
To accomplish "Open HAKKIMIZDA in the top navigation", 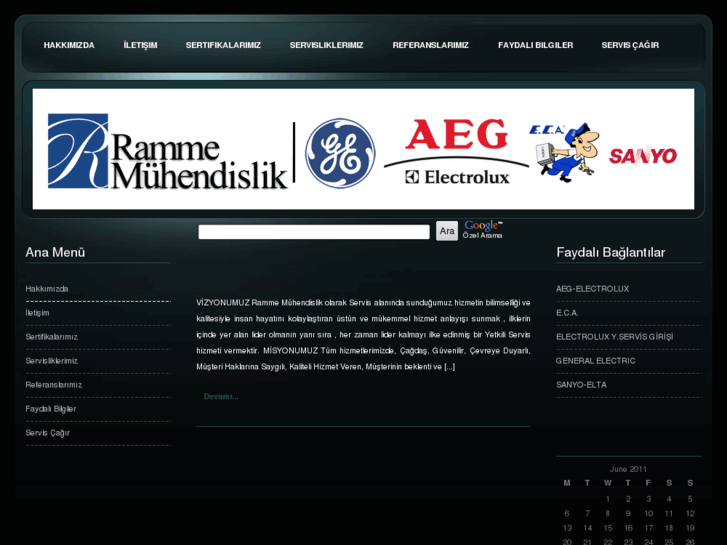I will pos(69,45).
